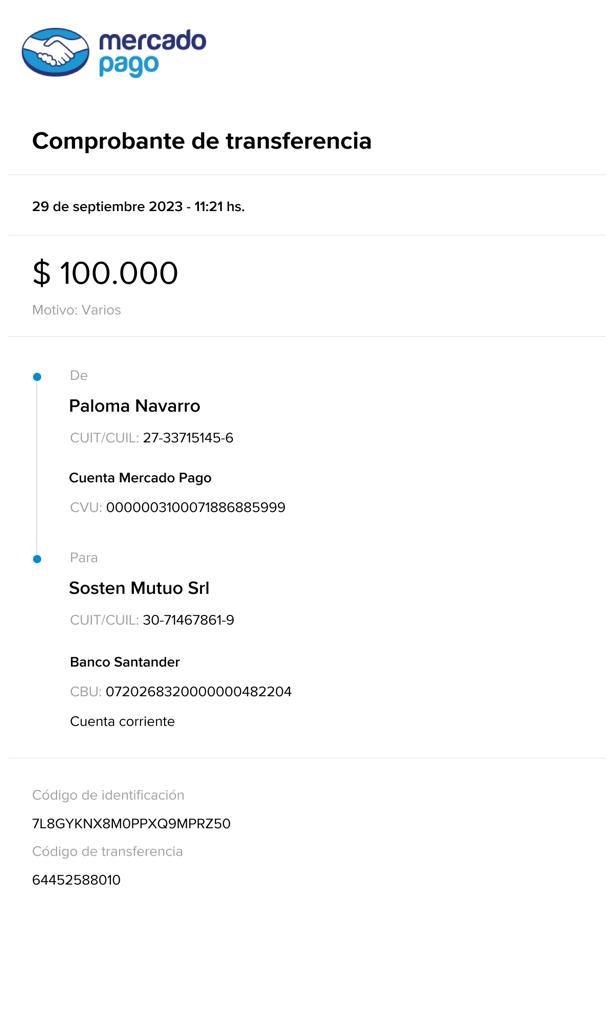Click the Mercado Pago handshake logo
This screenshot has height=1024, width=614.
coord(56,52)
